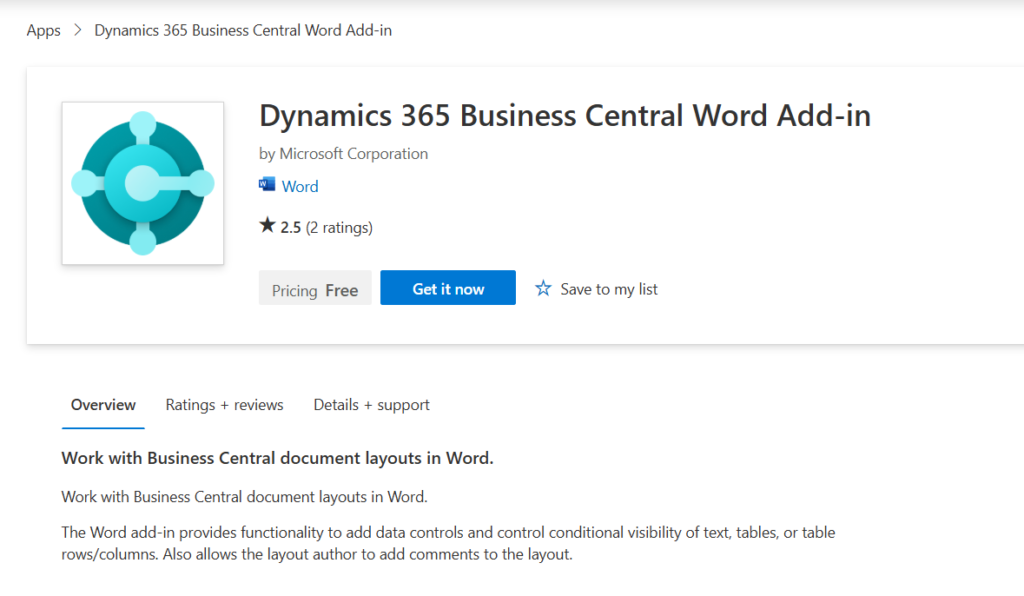Go back to Apps via breadcrumb
Image resolution: width=1024 pixels, height=596 pixels.
pos(43,30)
